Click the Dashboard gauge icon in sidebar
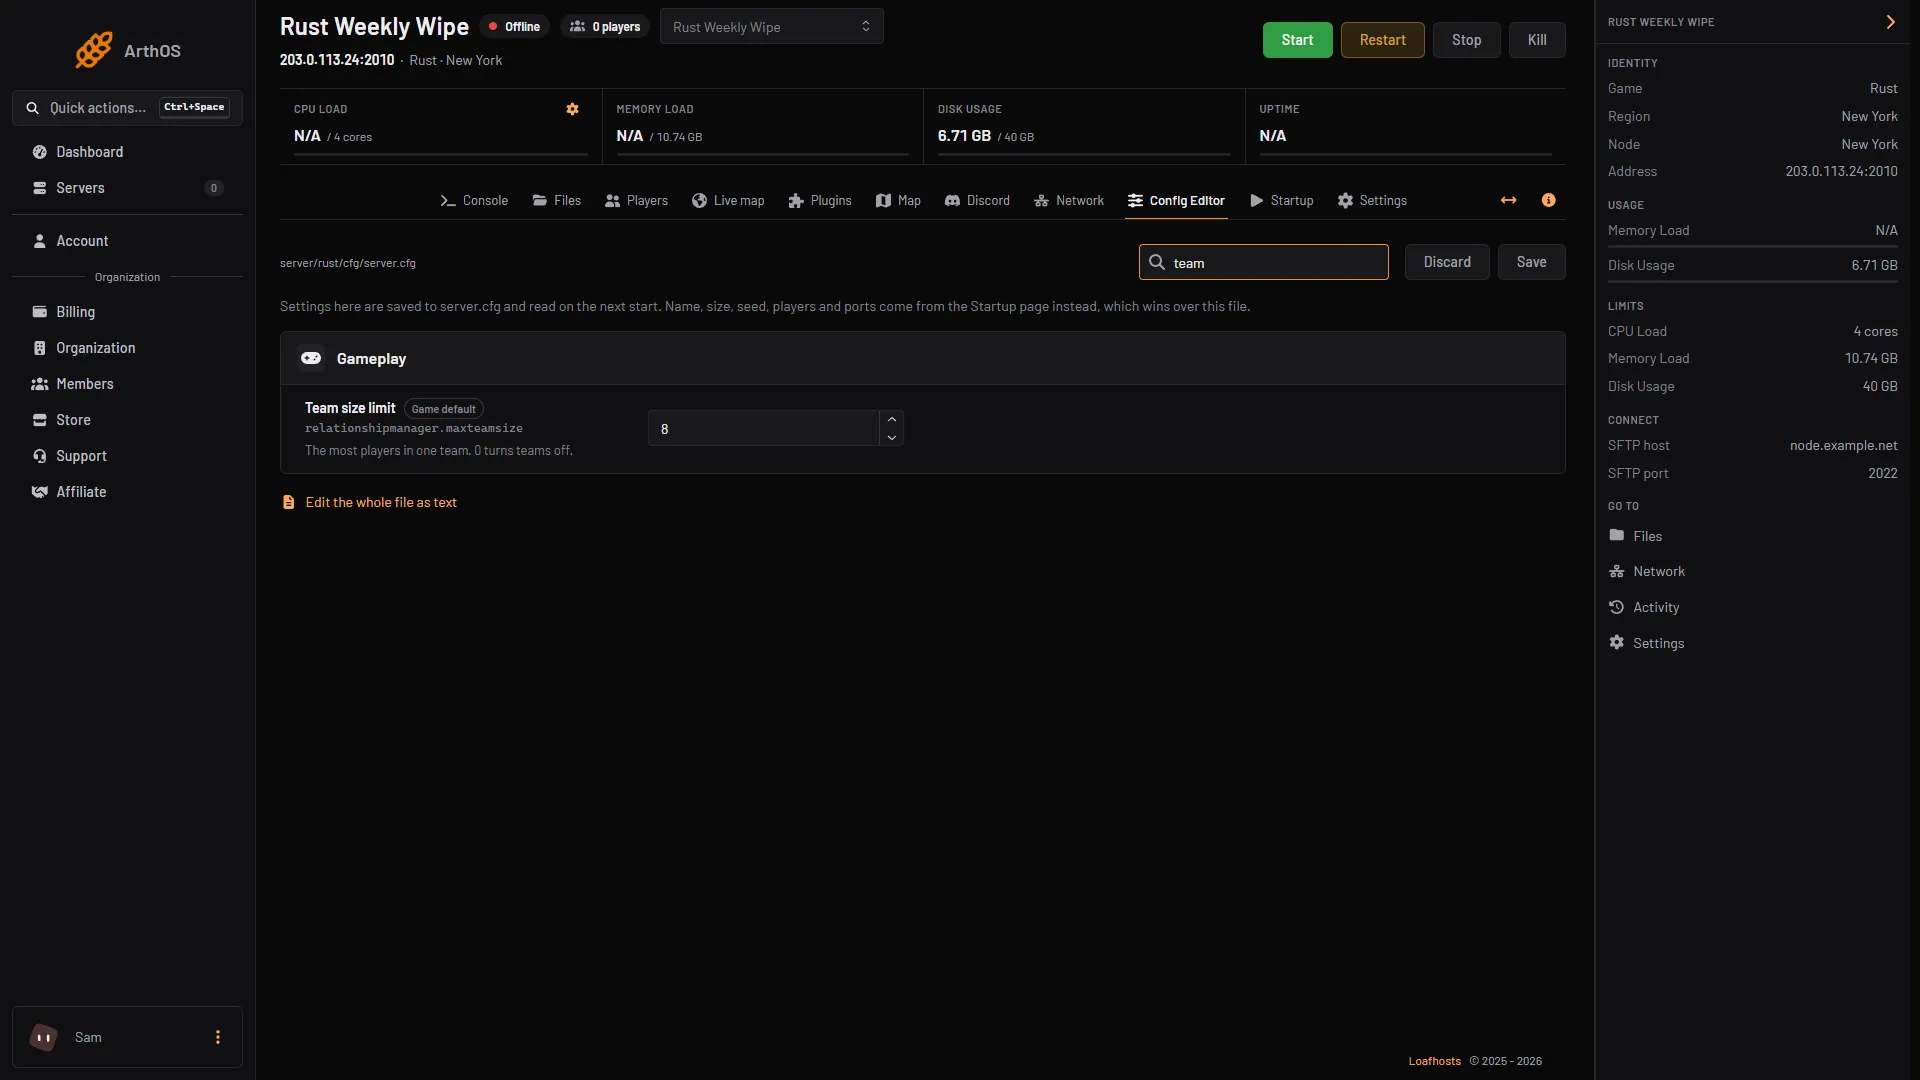This screenshot has height=1080, width=1920. click(x=40, y=152)
